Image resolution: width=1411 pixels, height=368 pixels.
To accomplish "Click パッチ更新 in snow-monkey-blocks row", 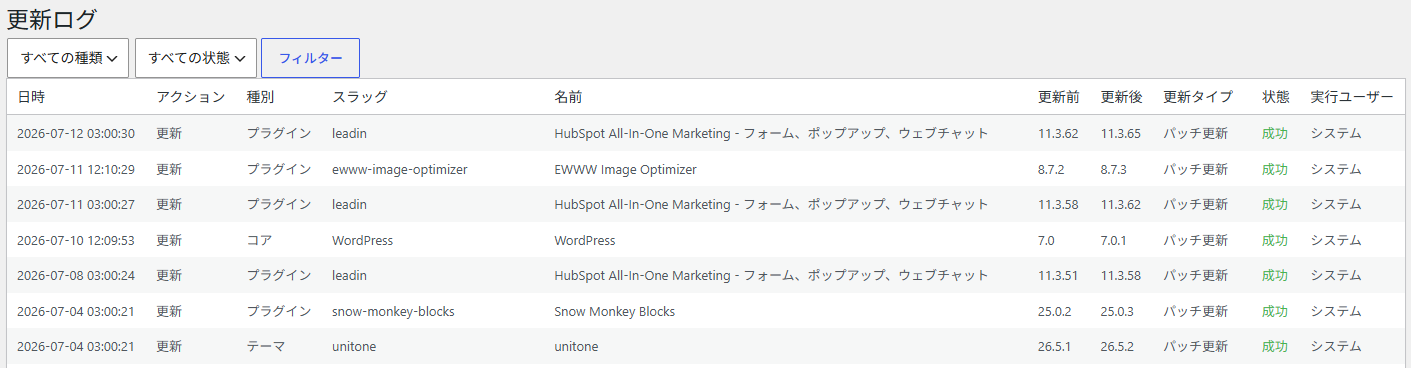I will point(1195,311).
